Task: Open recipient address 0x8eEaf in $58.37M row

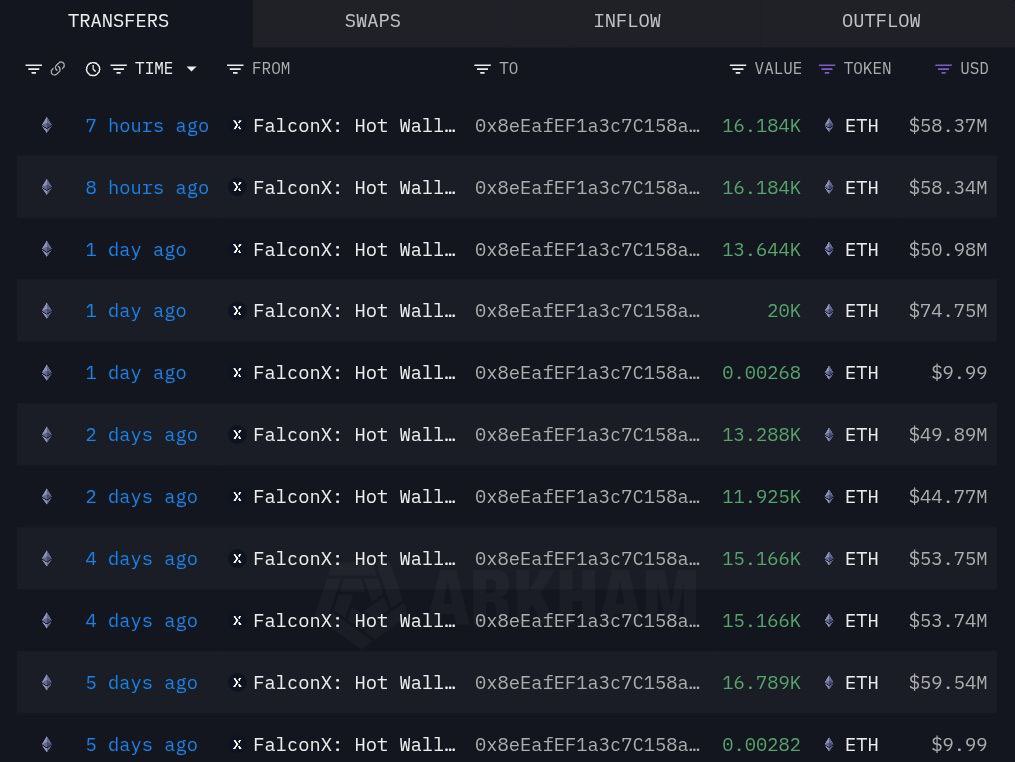Action: click(x=587, y=126)
